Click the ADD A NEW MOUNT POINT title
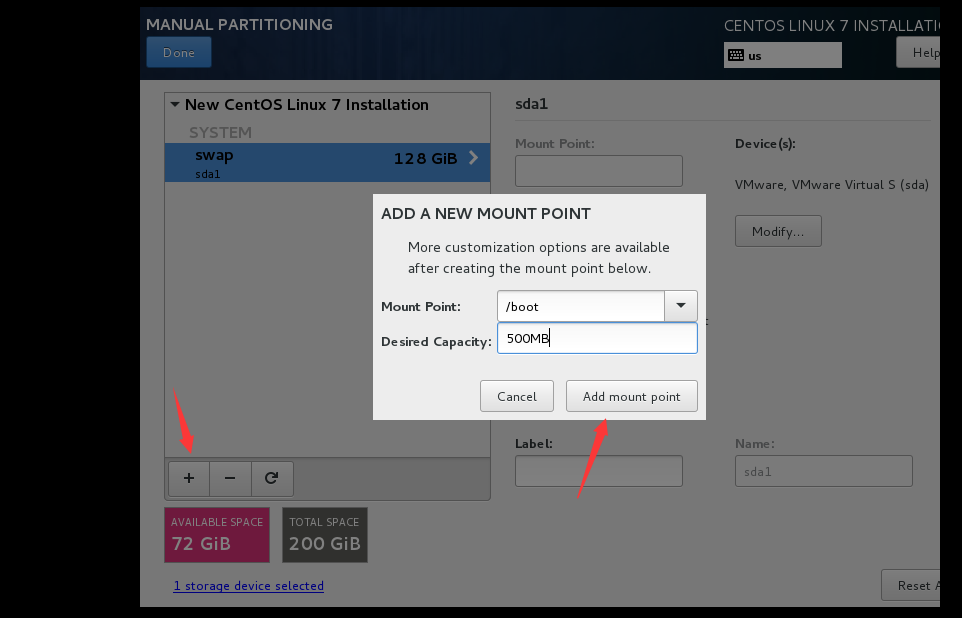Screen dimensions: 962x618 point(486,214)
